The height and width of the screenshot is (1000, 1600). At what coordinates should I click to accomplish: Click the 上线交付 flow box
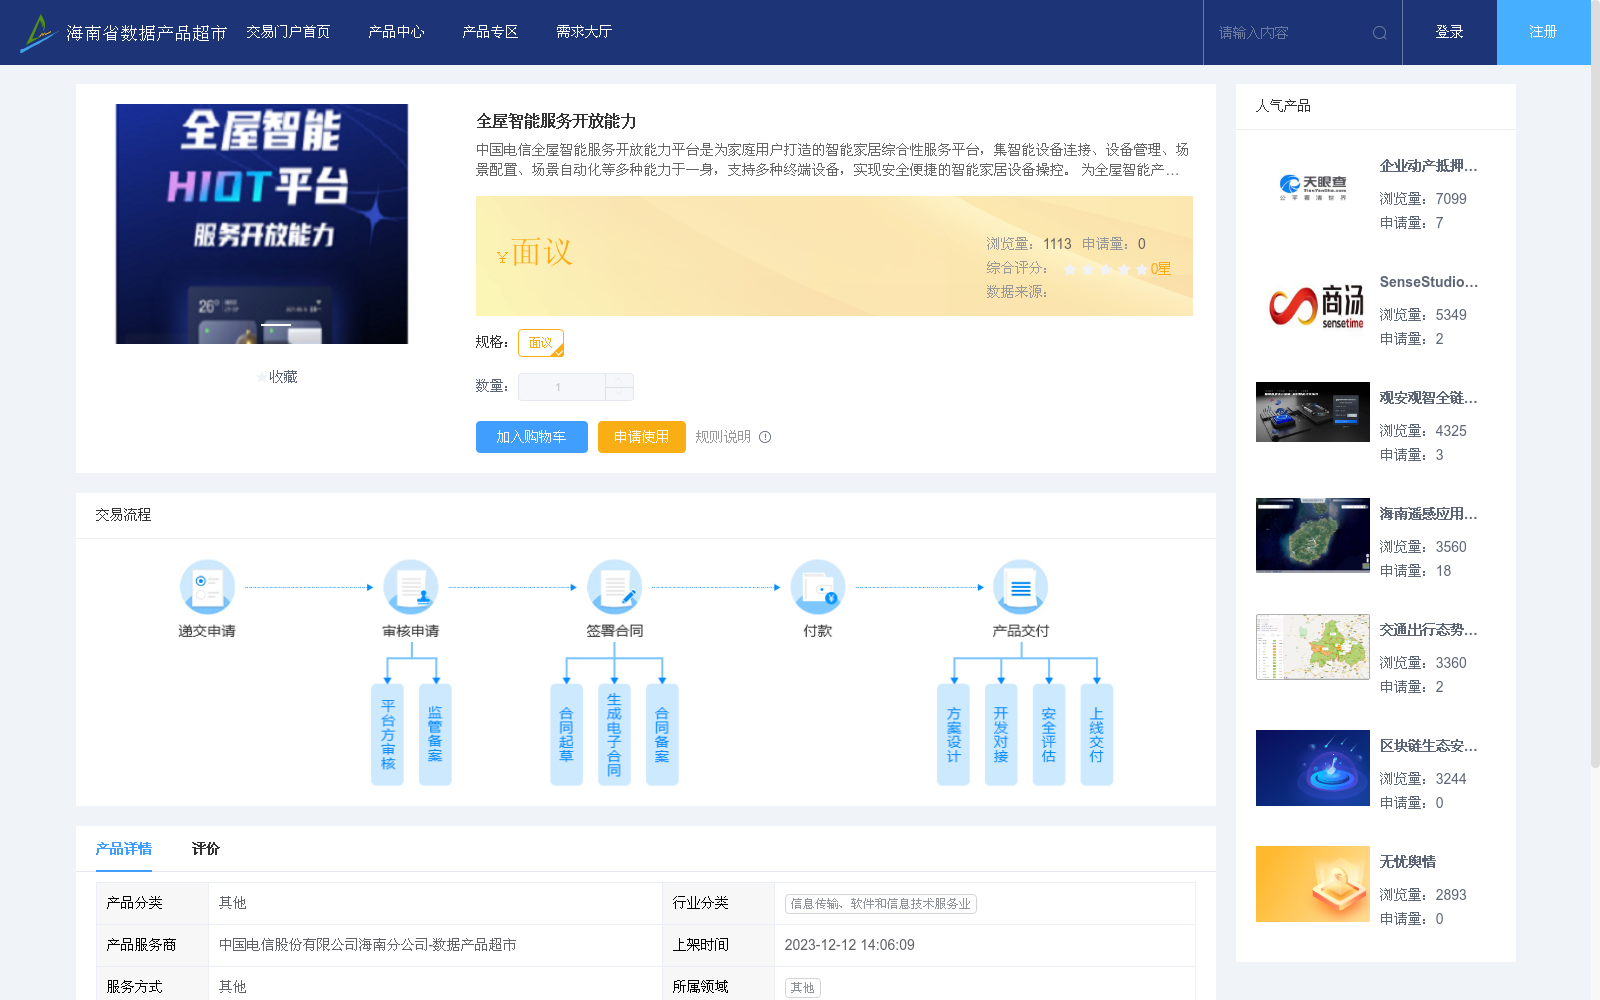click(1097, 735)
